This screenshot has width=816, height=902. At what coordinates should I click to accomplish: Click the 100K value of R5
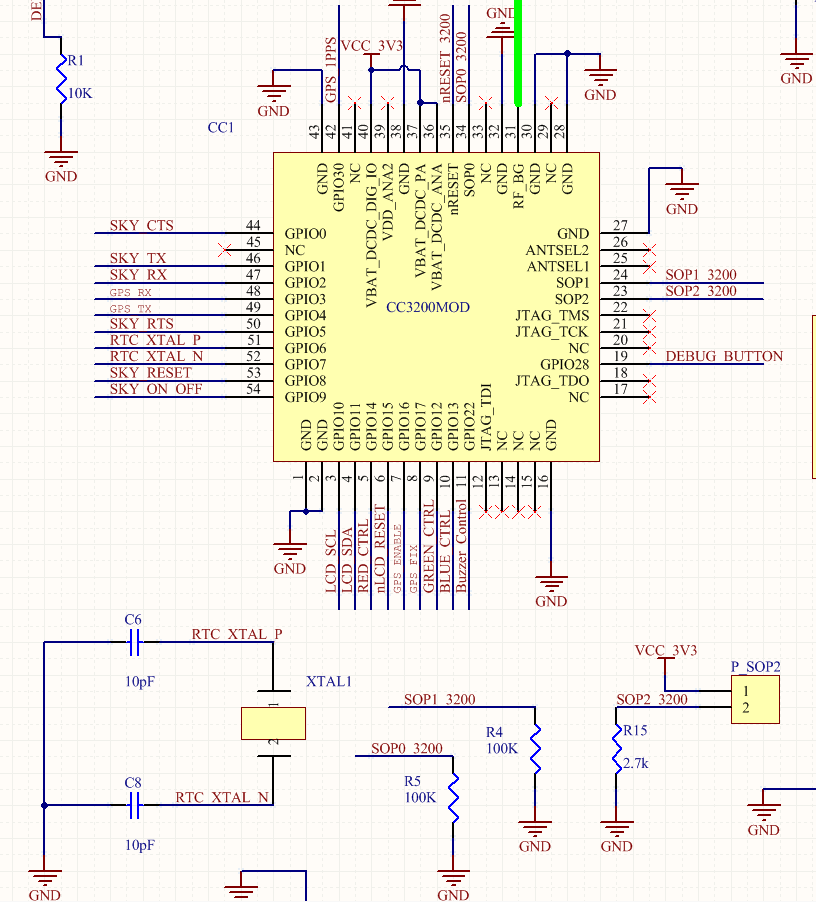pos(420,797)
